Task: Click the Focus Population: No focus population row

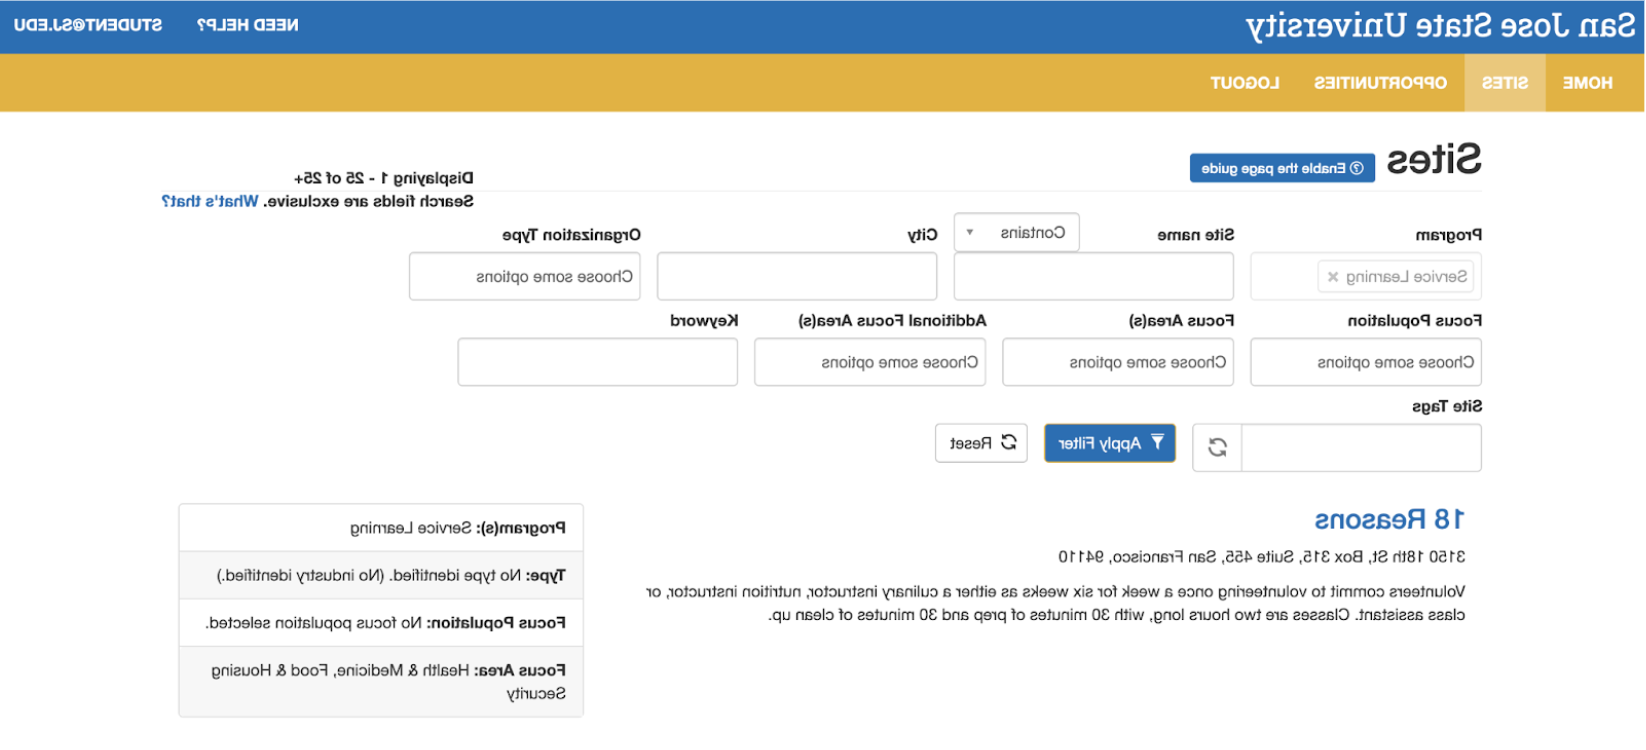Action: click(381, 623)
